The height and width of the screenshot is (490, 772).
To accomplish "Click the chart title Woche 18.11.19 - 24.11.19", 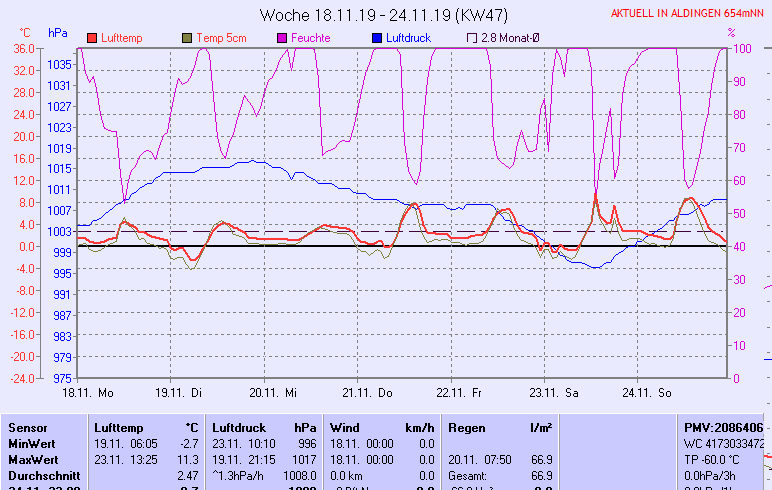I will coord(383,15).
